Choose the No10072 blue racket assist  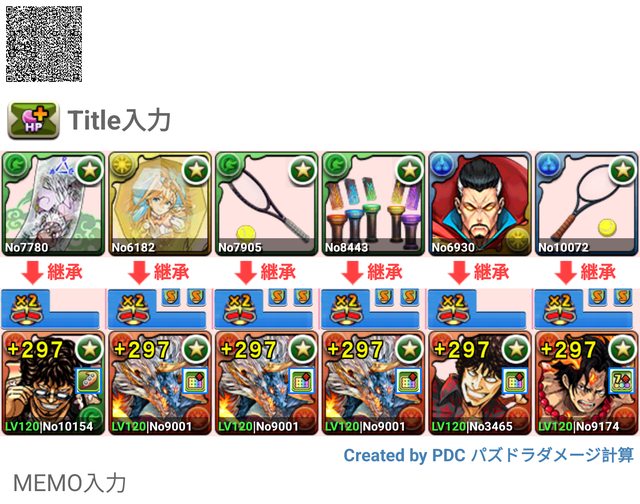click(587, 204)
